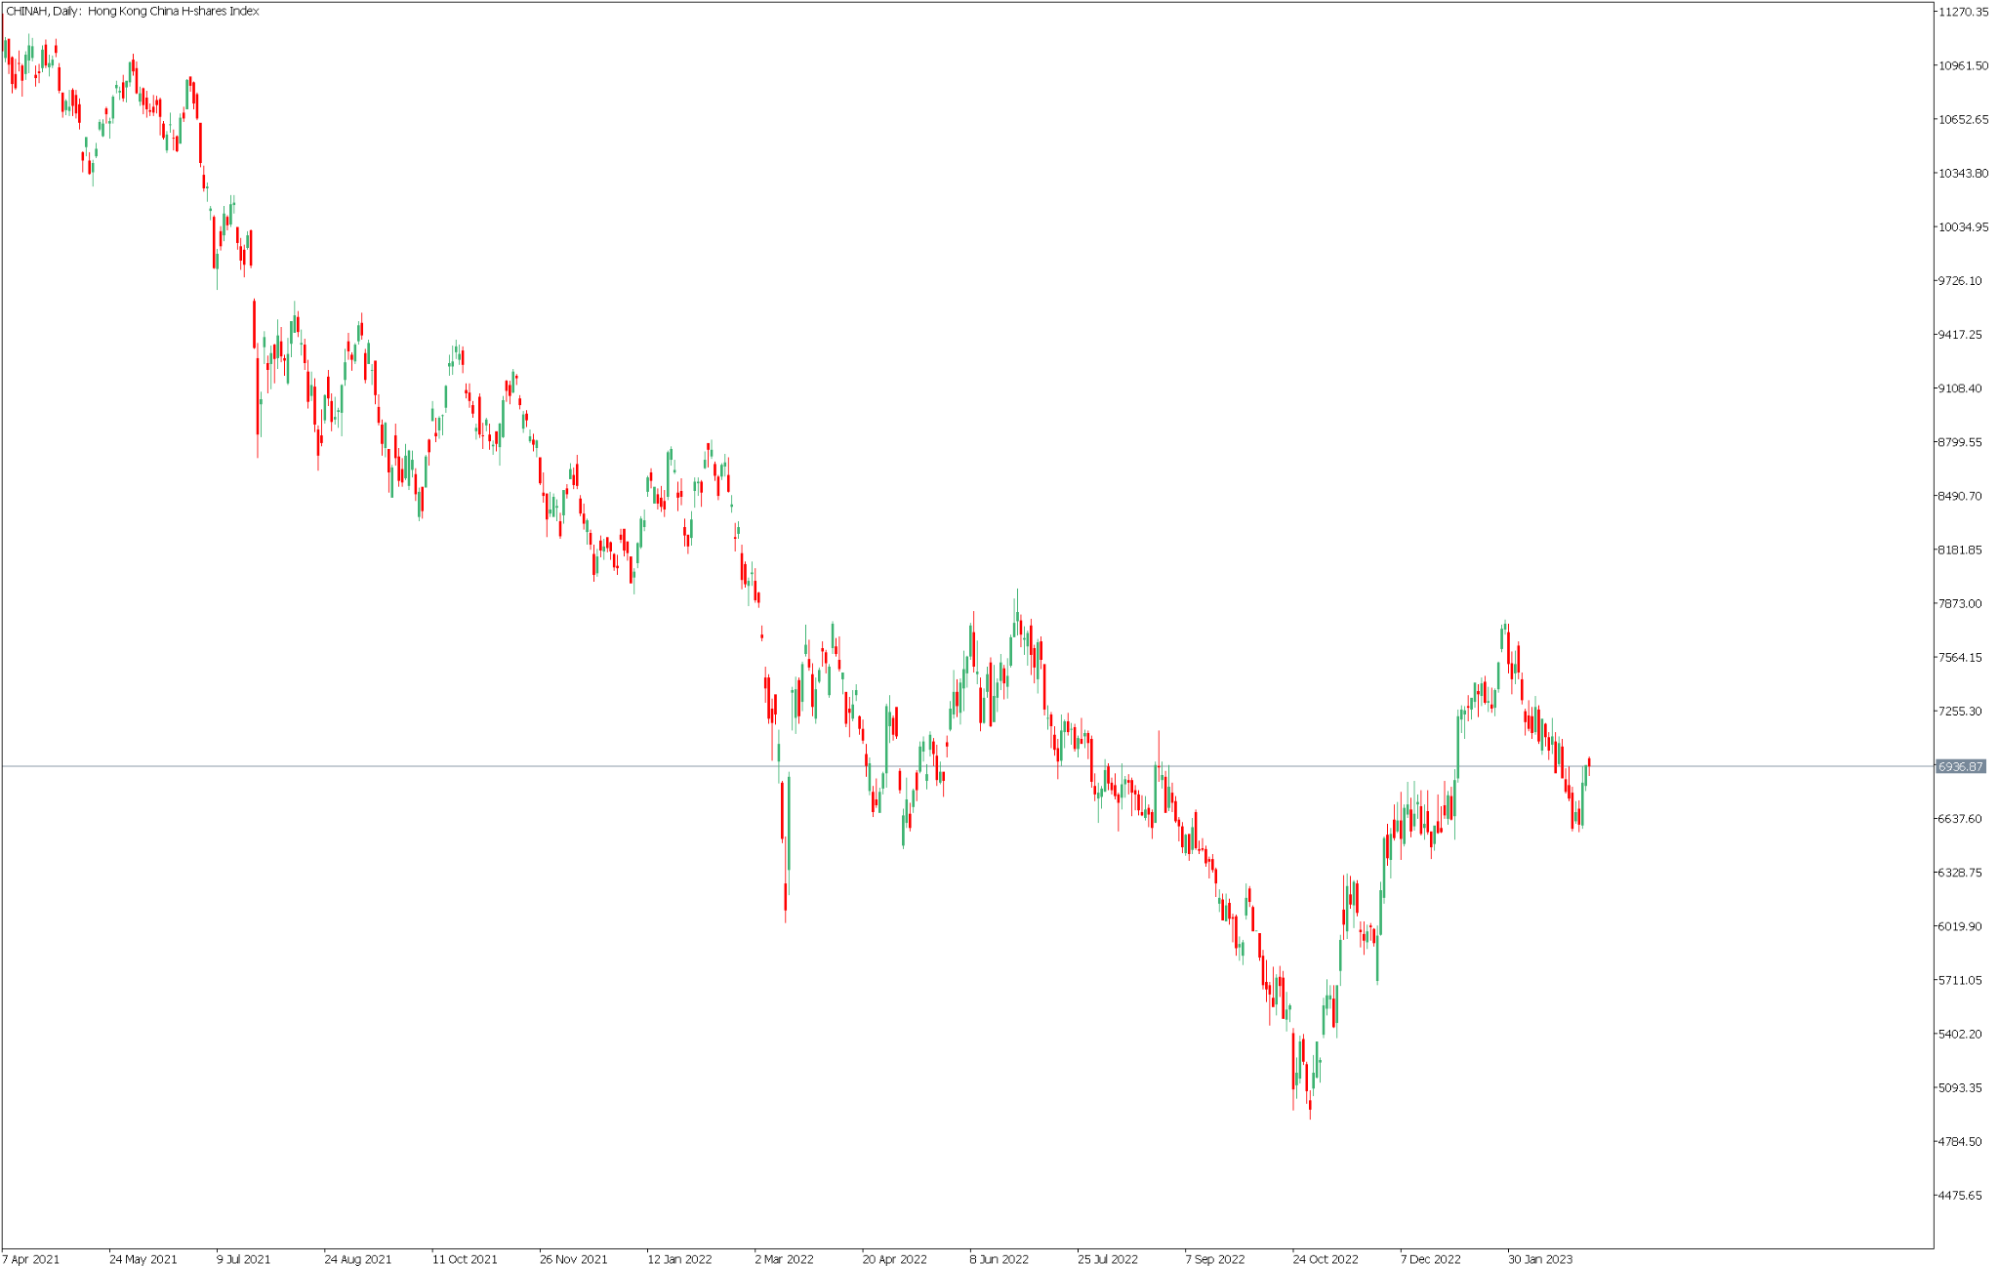Click the '25 Jul 2022' date label

click(1108, 1260)
